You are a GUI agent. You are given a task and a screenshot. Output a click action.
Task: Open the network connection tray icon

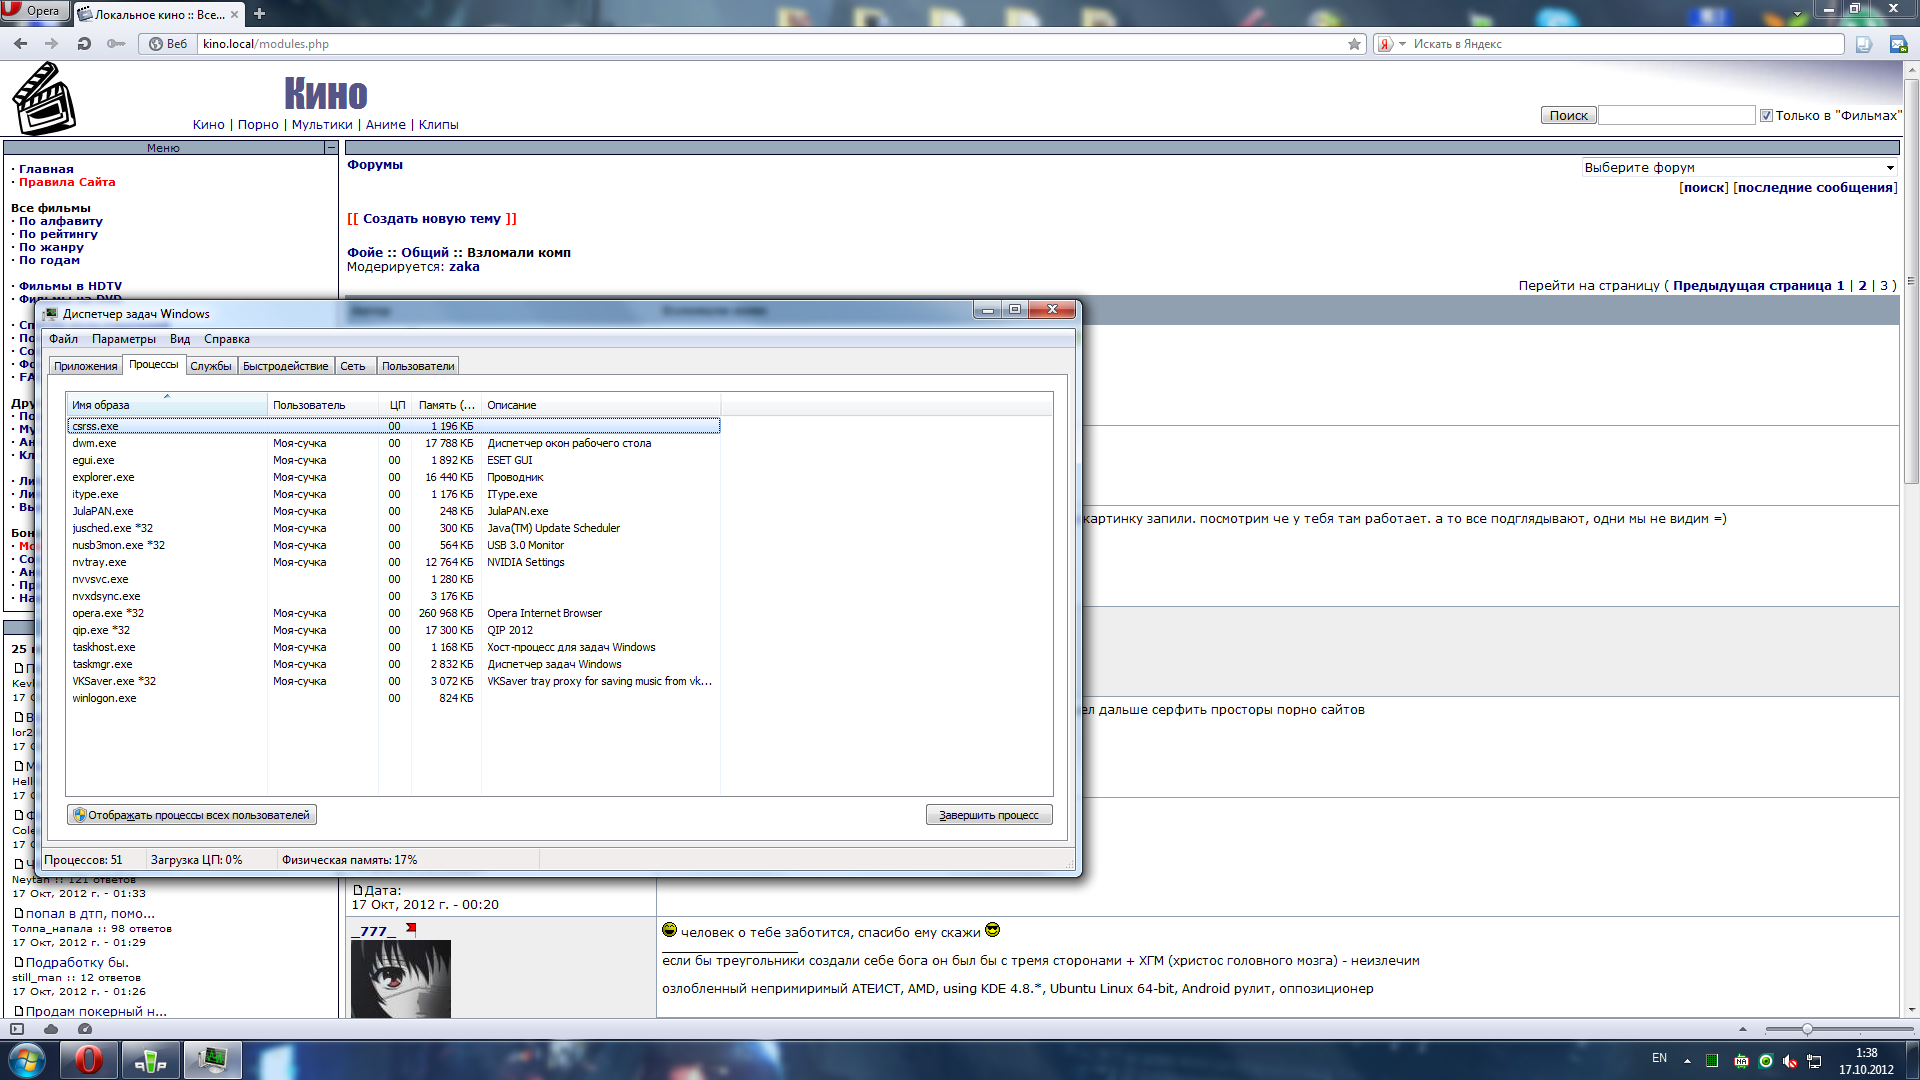[1814, 1061]
